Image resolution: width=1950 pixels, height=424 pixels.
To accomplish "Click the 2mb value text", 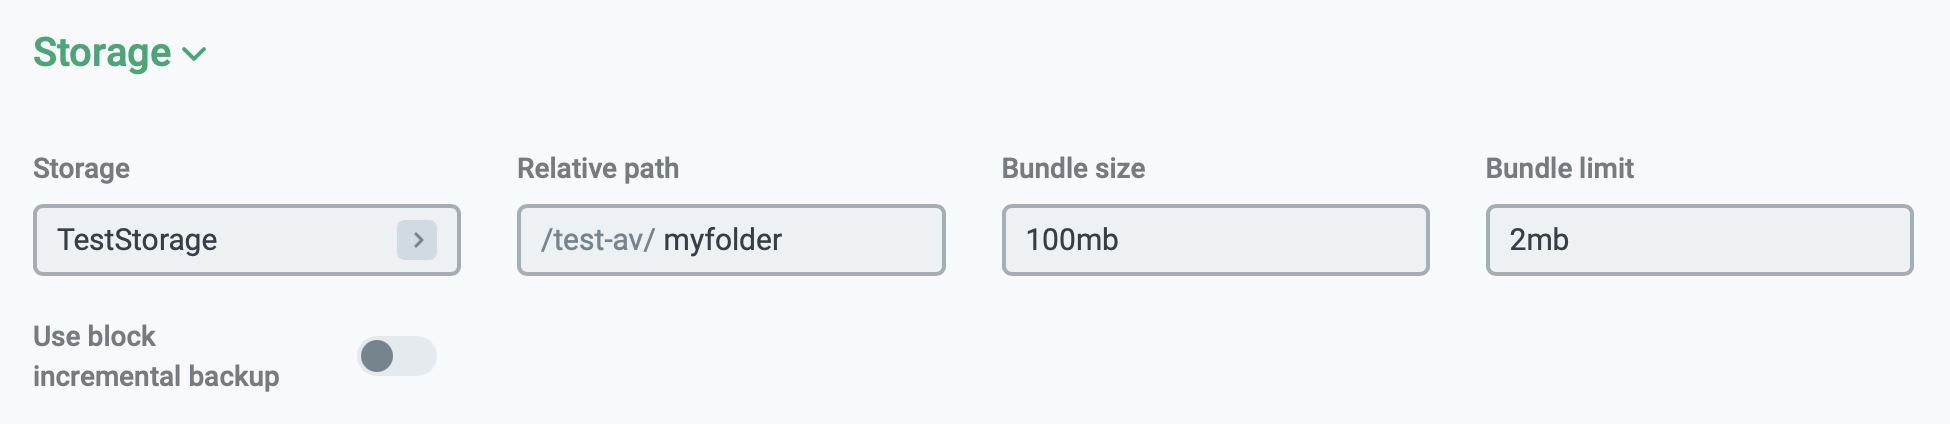I will [x=1539, y=240].
